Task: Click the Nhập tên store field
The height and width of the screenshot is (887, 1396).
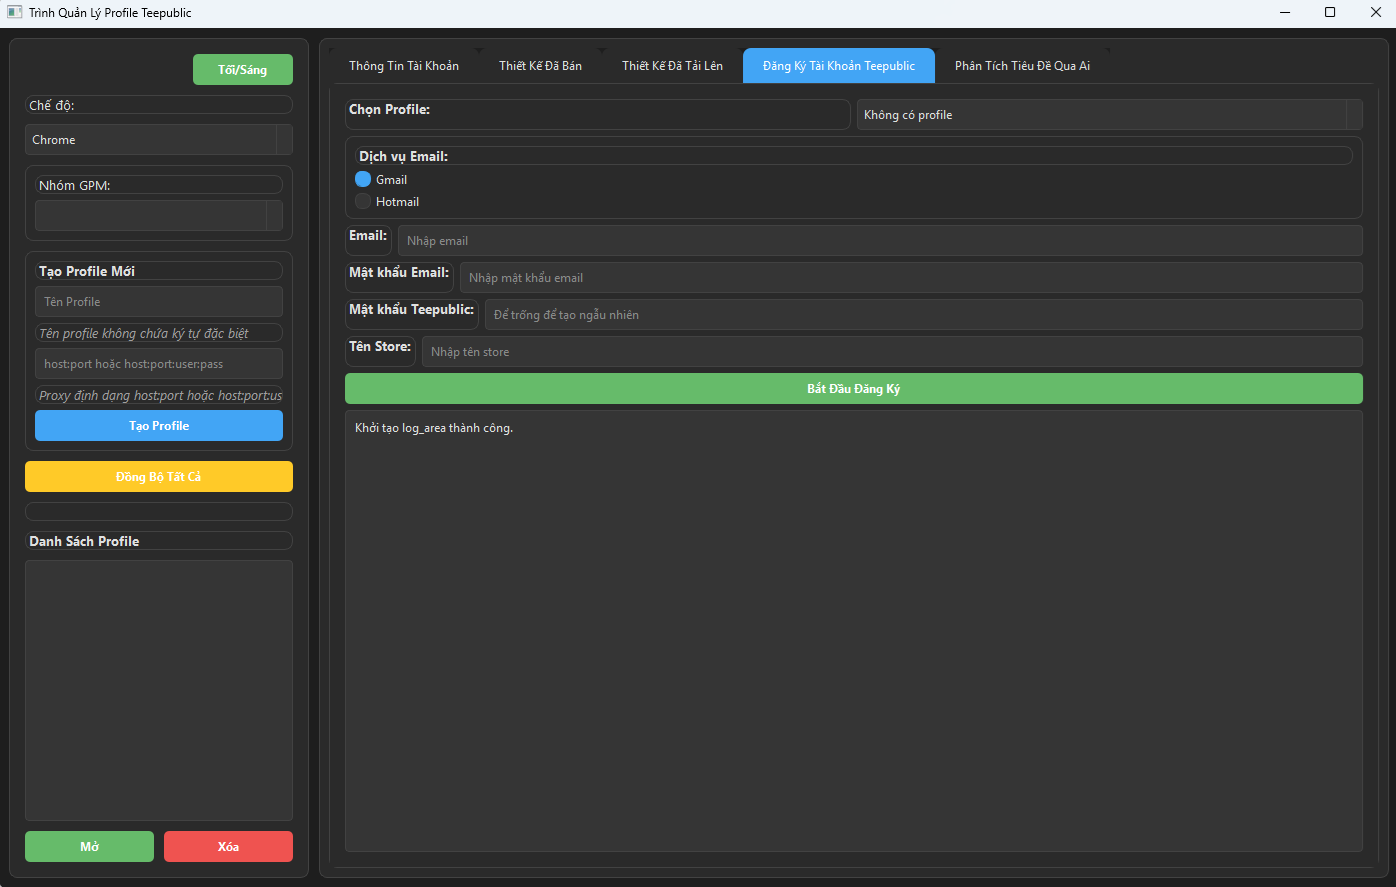Action: [x=891, y=352]
